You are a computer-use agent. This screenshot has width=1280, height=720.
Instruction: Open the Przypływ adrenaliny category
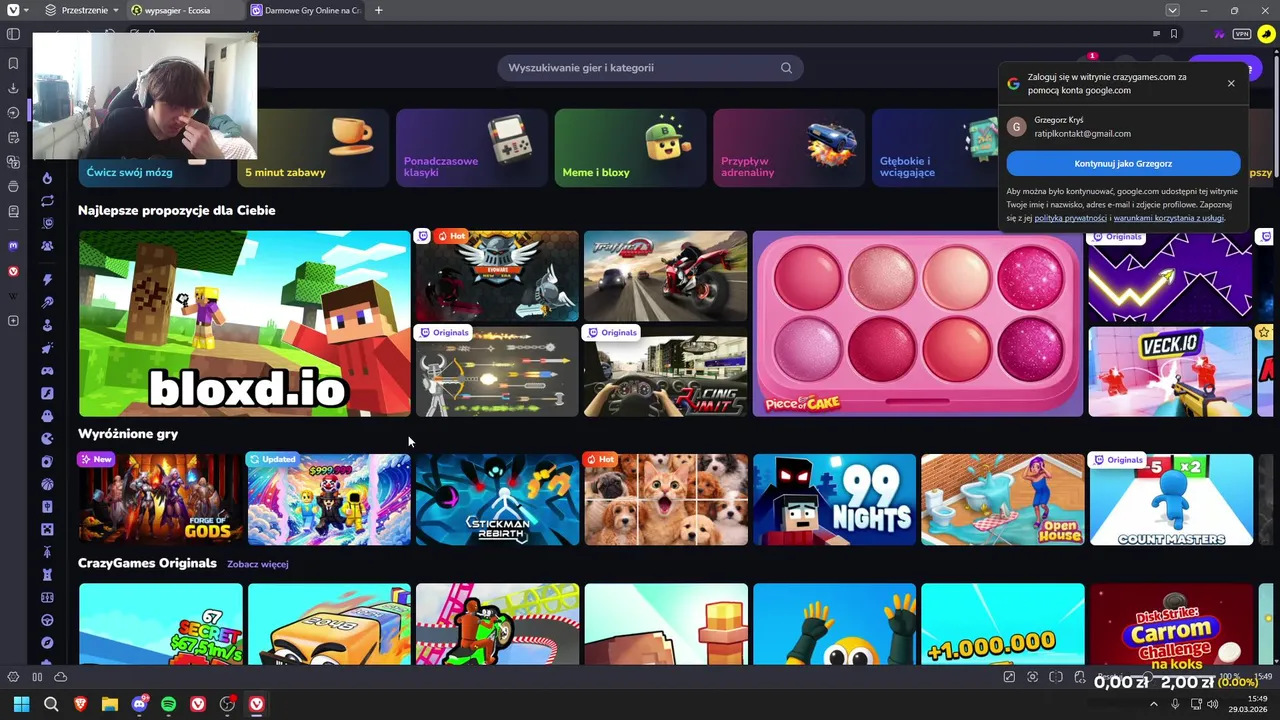click(789, 148)
